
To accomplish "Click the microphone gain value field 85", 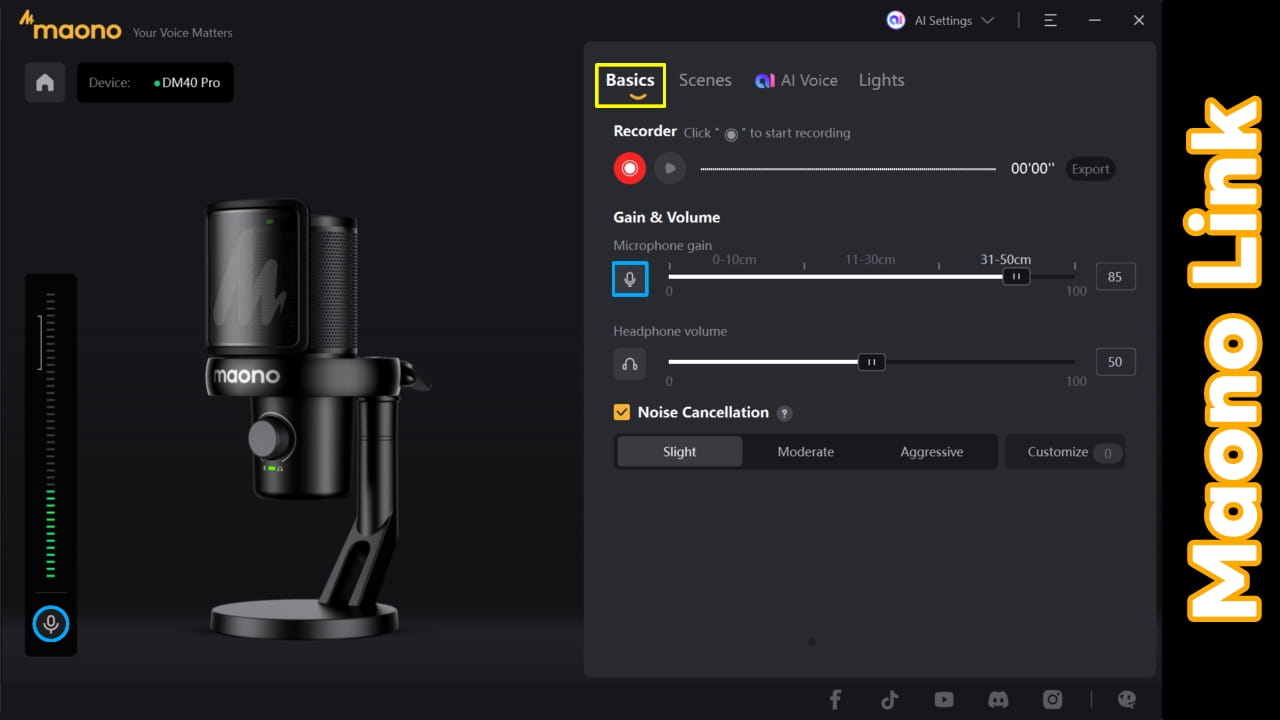I will 1115,277.
